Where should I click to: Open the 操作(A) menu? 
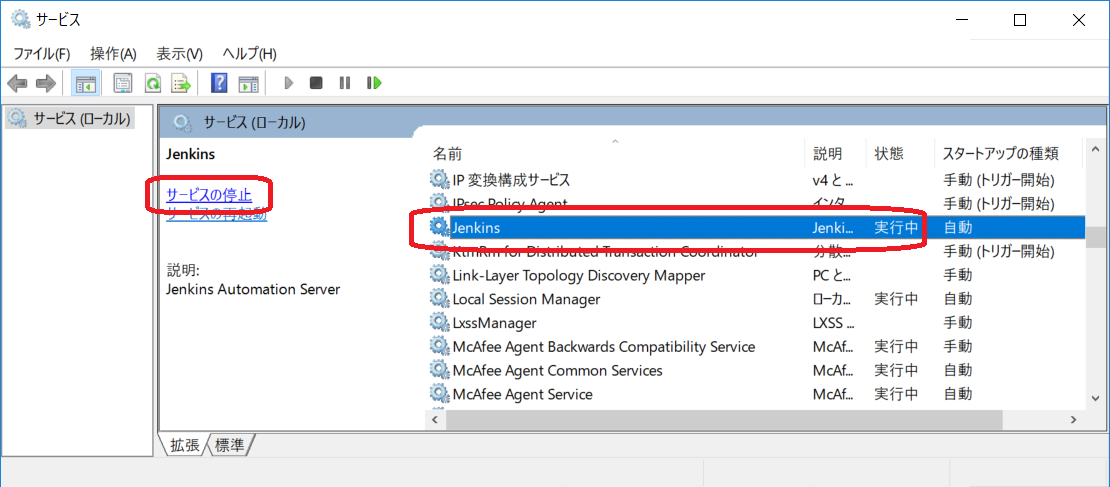pos(113,54)
